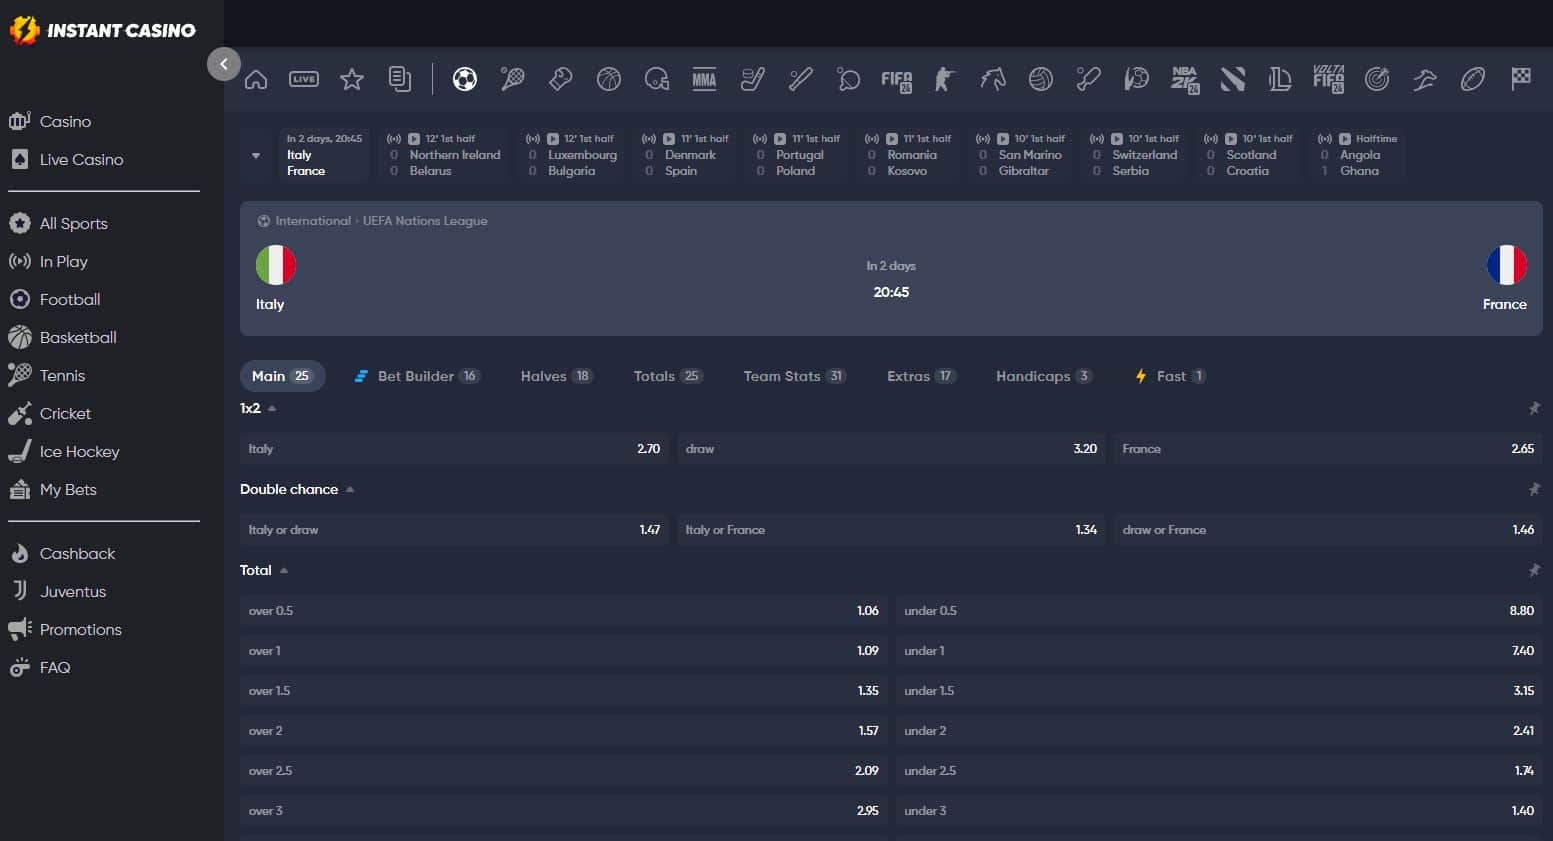
Task: Select the FIFA 24 esports icon
Action: tap(897, 80)
